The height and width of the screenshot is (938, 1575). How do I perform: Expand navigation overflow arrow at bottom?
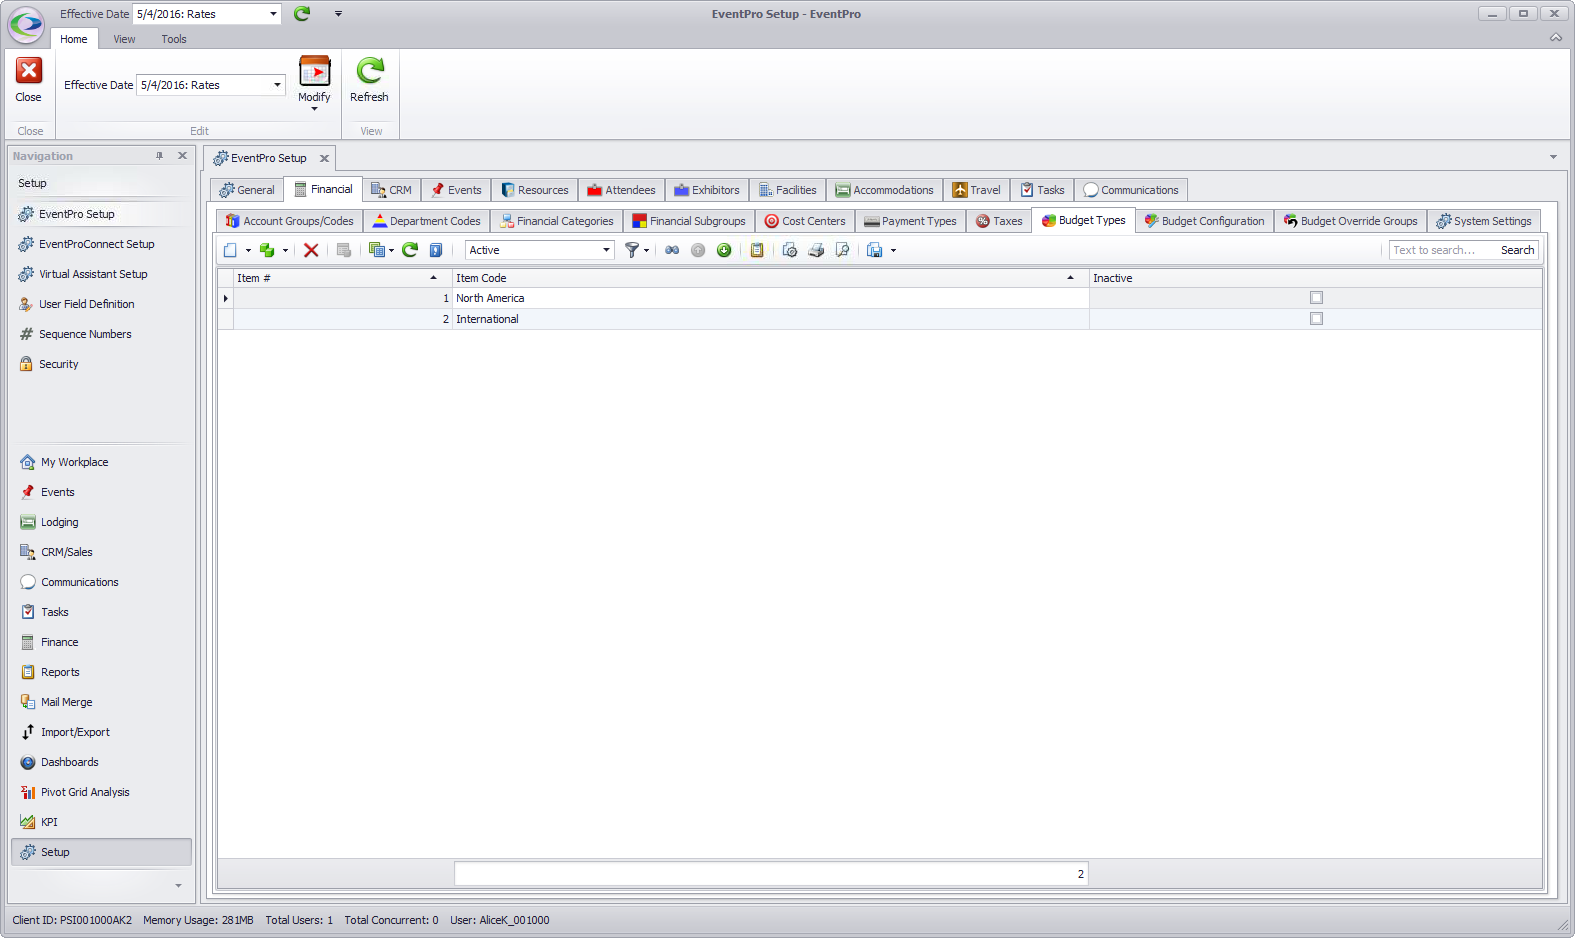pos(178,885)
